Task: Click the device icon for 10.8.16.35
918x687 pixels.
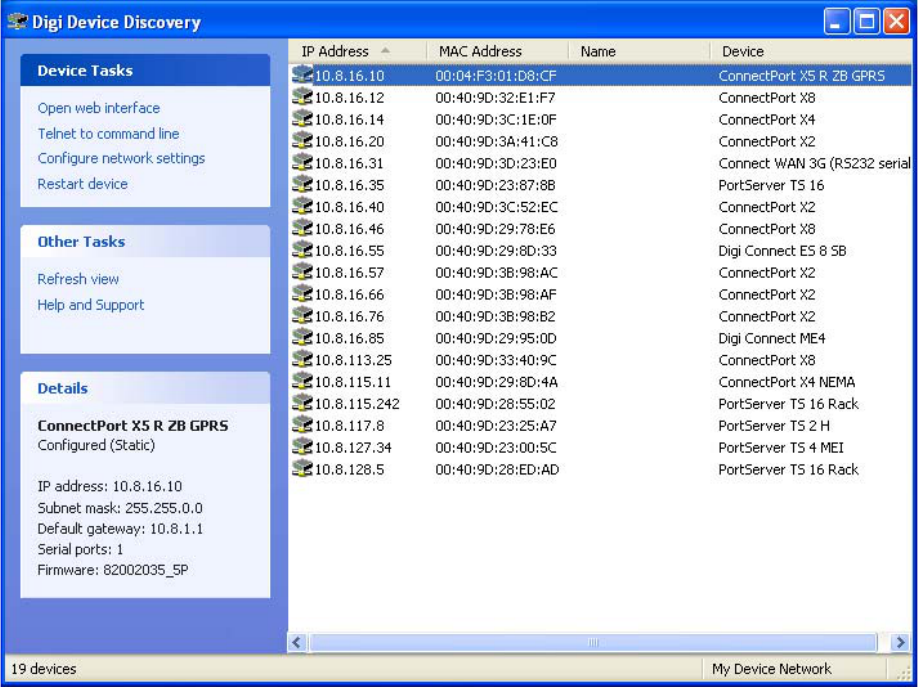Action: 302,184
